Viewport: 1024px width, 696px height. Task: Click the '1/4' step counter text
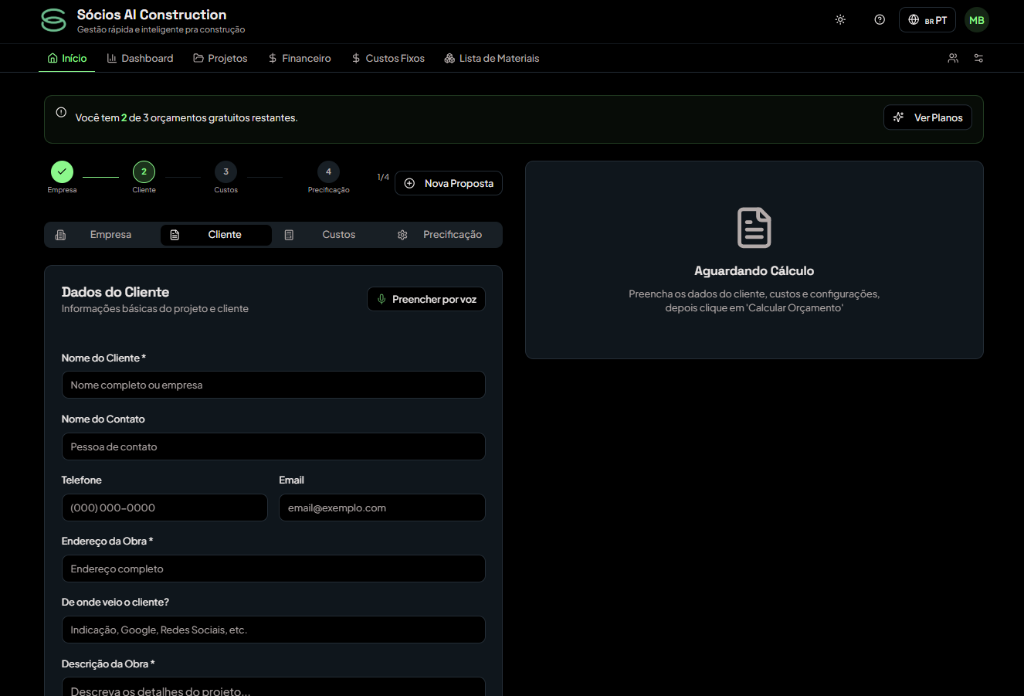383,177
